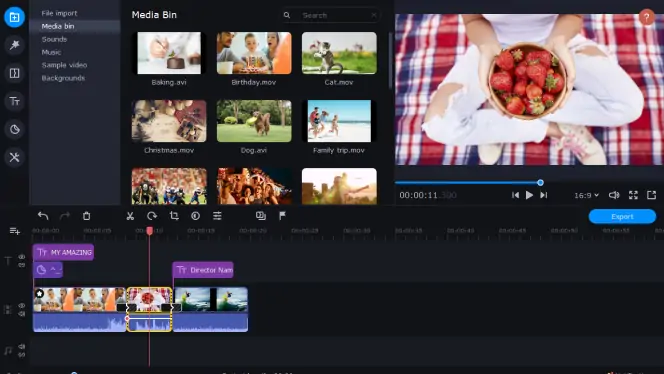Open the More Tools wrench icon
The height and width of the screenshot is (374, 664).
point(14,158)
